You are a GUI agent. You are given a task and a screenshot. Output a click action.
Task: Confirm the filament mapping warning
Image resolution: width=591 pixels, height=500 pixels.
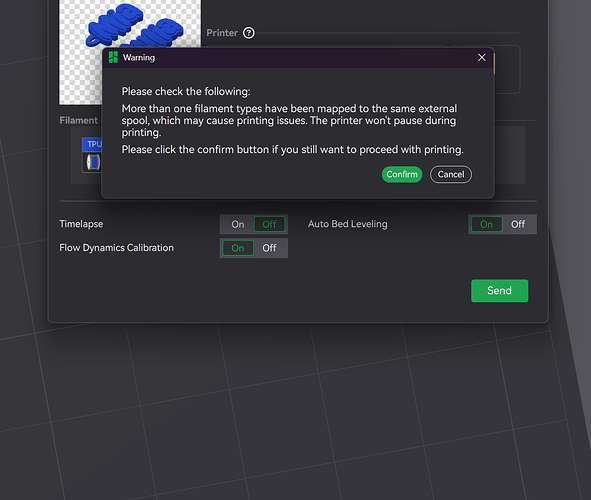point(402,174)
